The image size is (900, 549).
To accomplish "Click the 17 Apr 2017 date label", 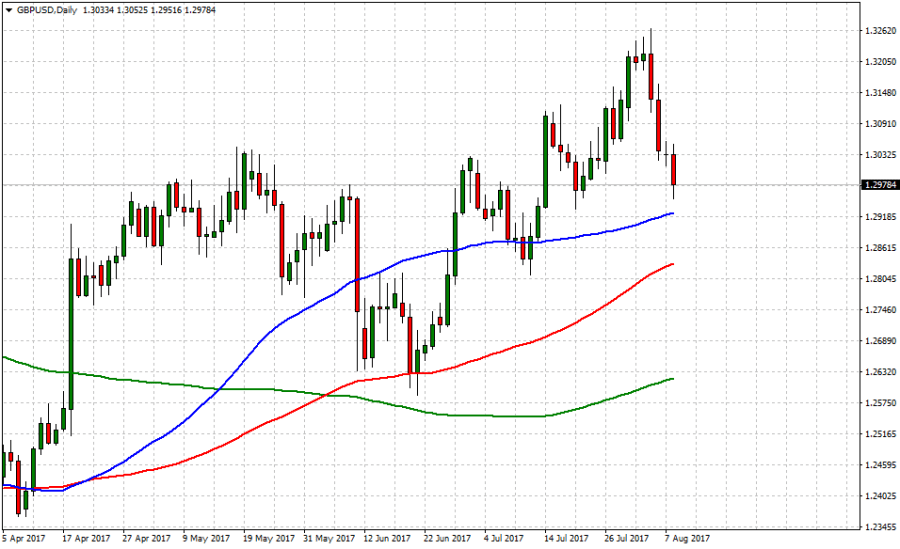I will click(x=85, y=537).
